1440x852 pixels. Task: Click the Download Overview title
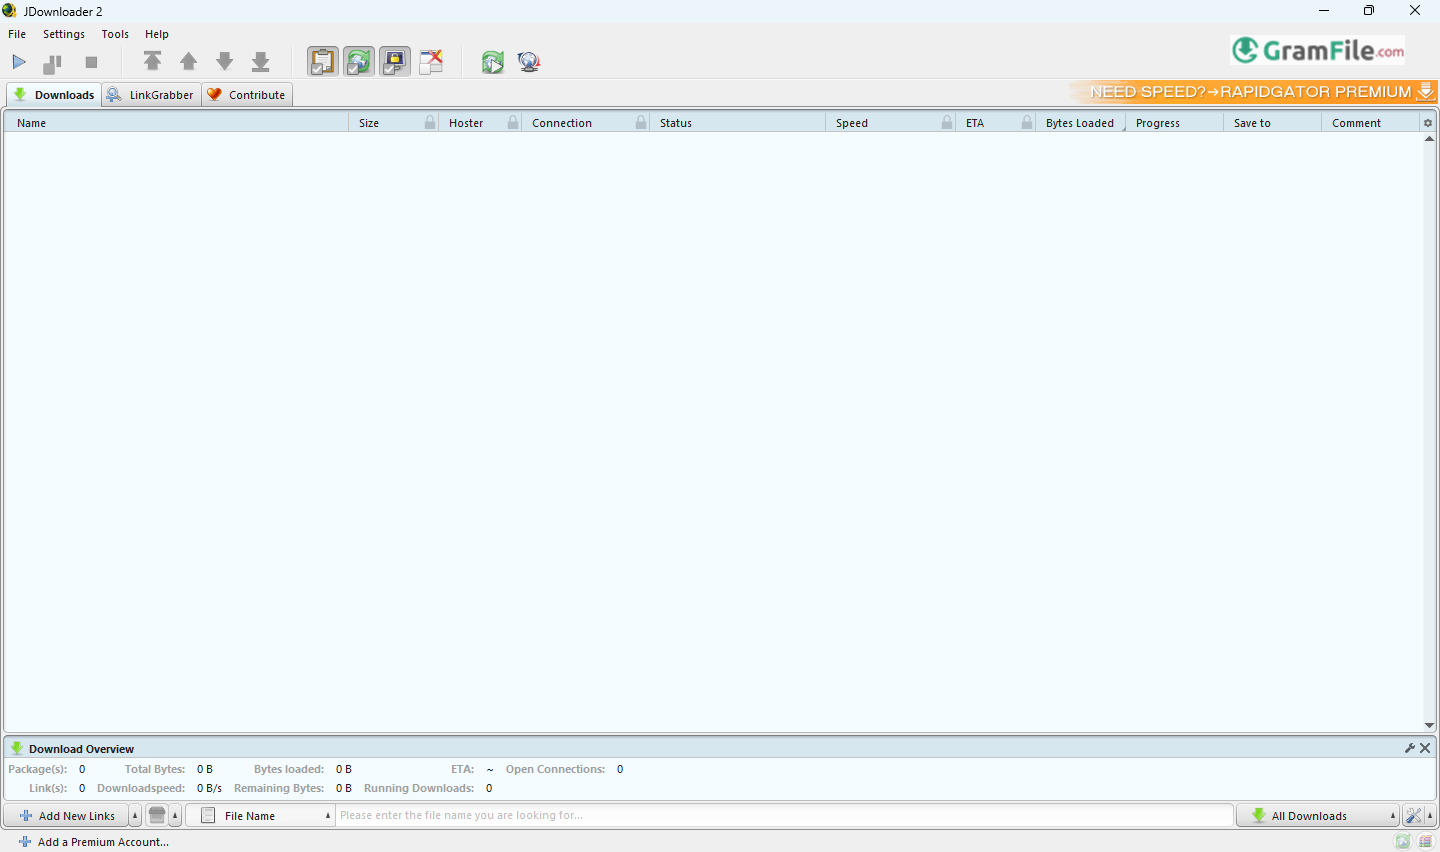(81, 749)
